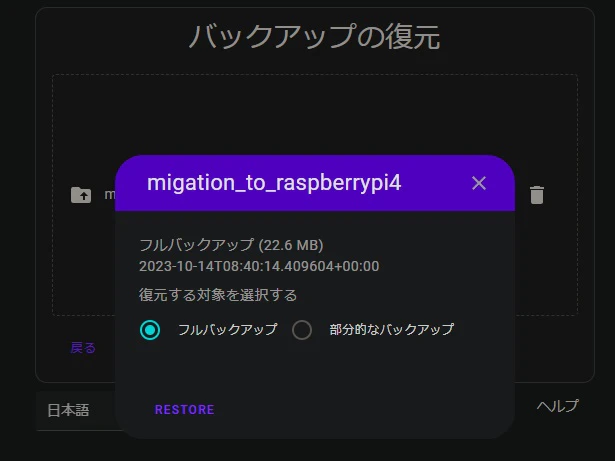The image size is (615, 461).
Task: Select the フルバックアップ radio option
Action: [150, 330]
